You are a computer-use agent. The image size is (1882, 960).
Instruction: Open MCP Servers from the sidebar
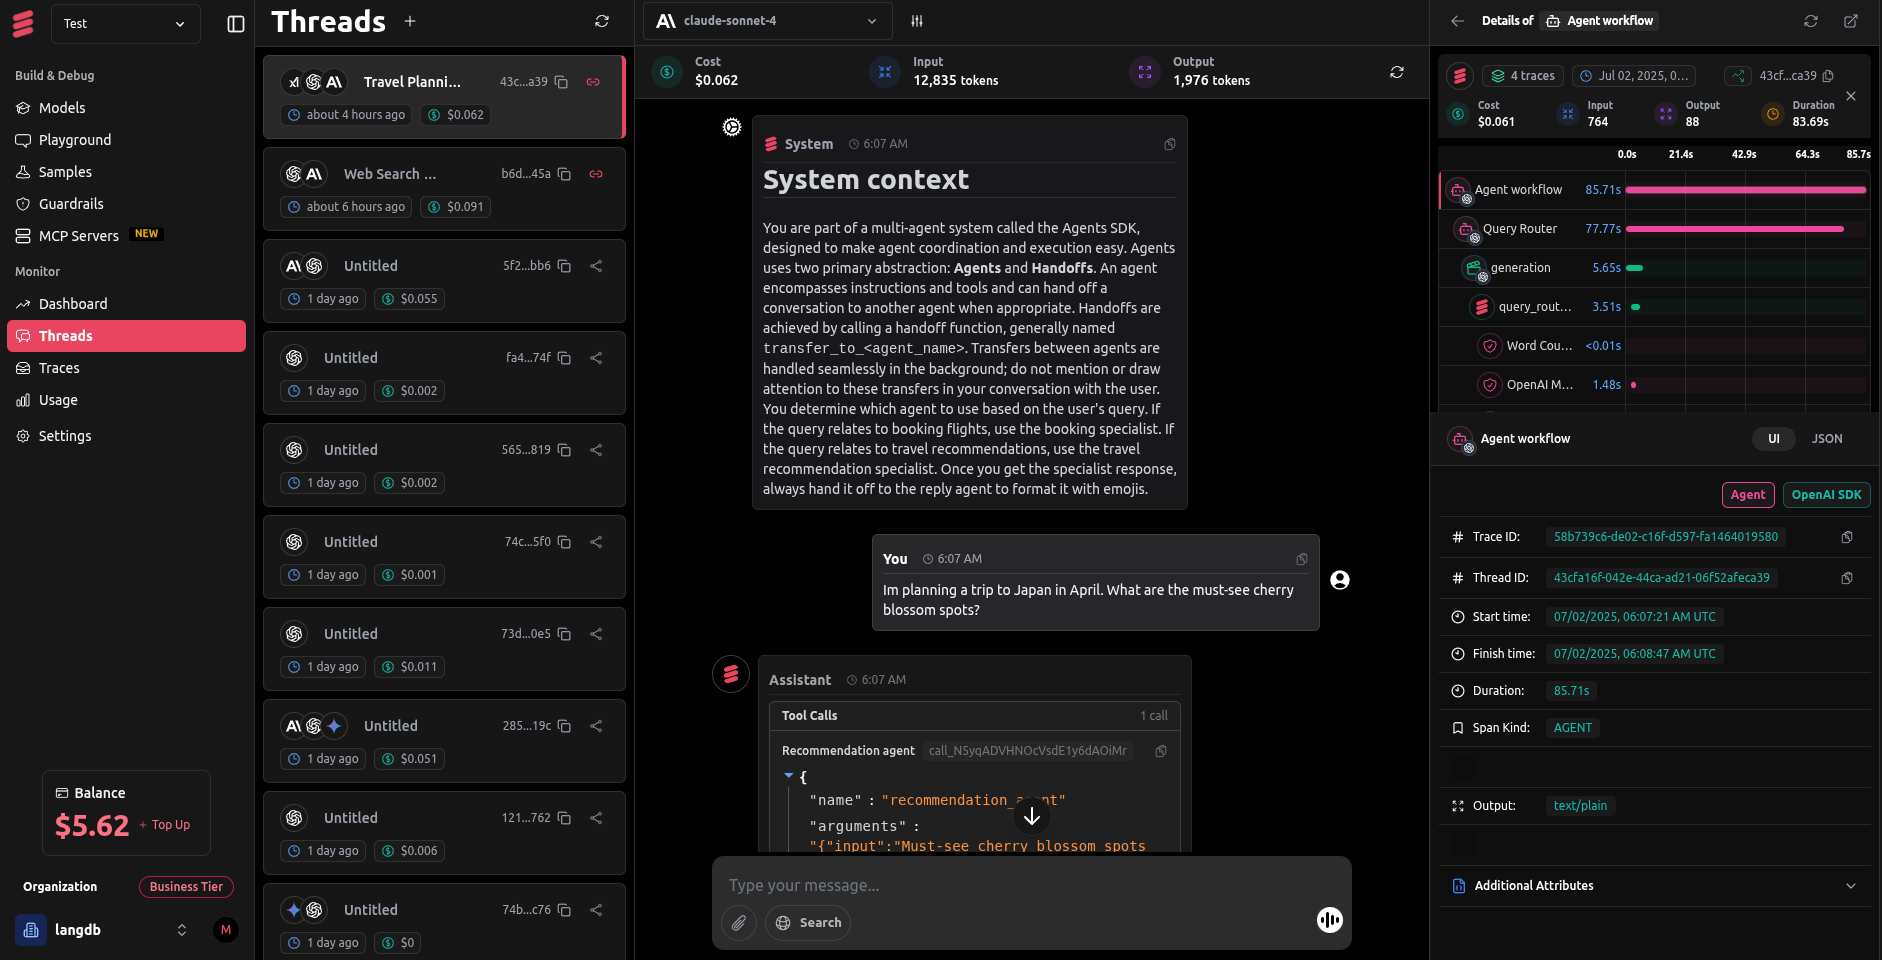(x=78, y=235)
